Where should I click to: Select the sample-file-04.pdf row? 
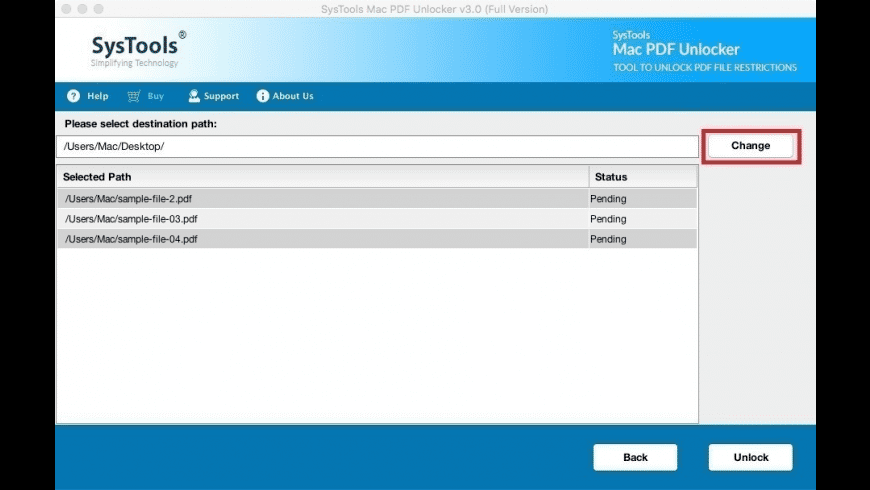(377, 239)
